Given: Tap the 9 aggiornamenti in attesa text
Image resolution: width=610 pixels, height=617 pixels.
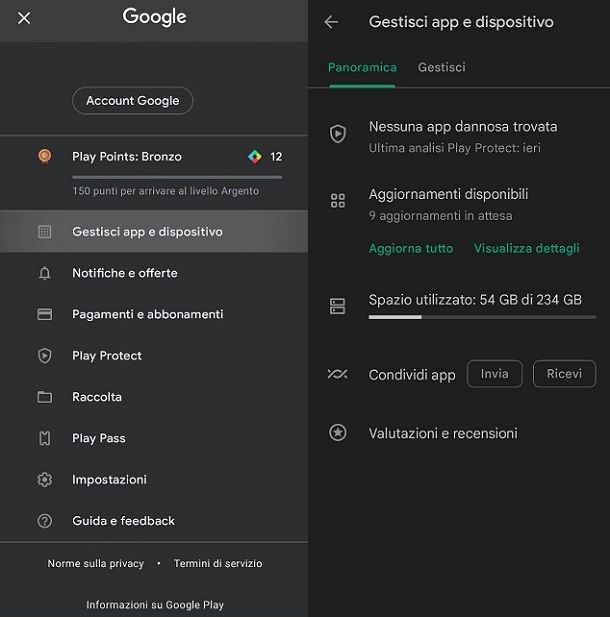Looking at the screenshot, I should (x=440, y=216).
